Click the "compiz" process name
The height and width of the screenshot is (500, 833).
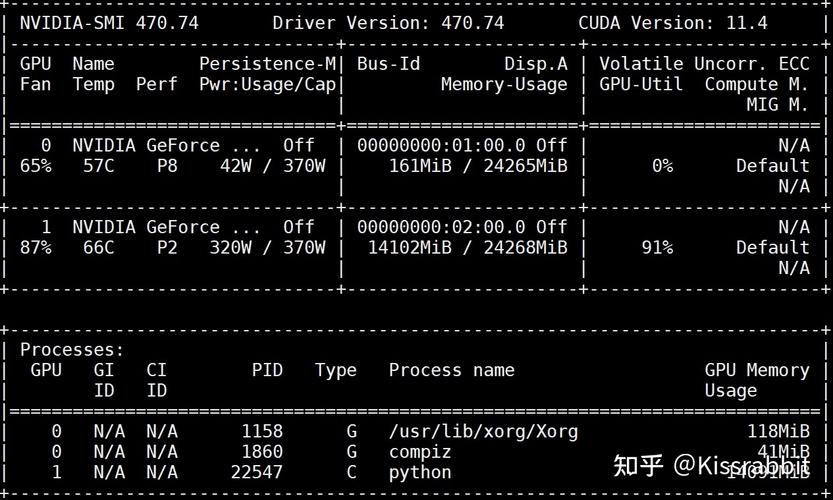pyautogui.click(x=420, y=453)
